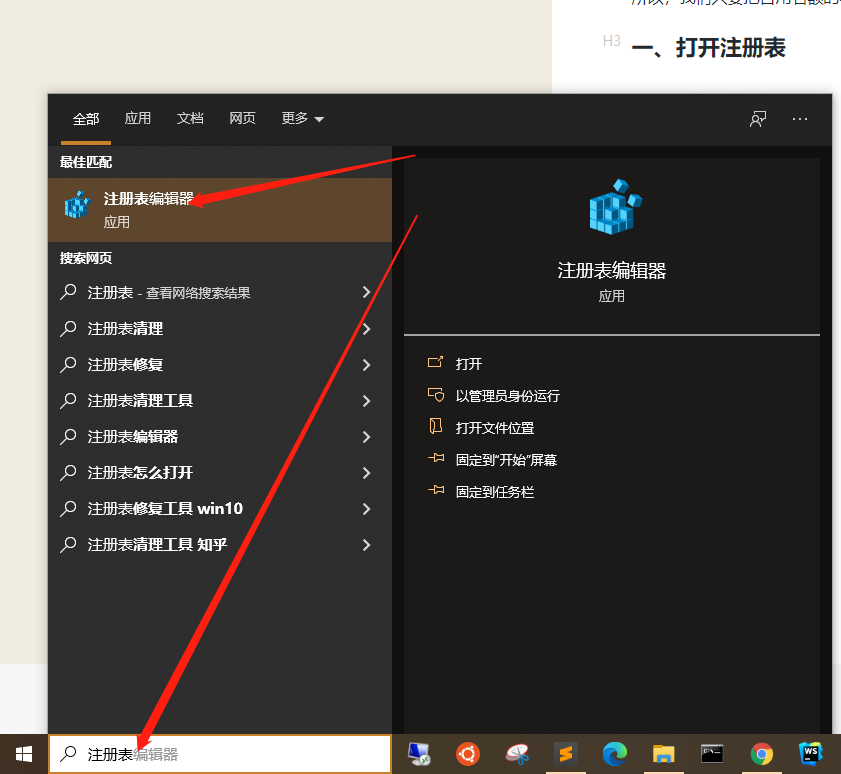
Task: Click the magnifier icon beside 注册表清理
Action: point(68,328)
